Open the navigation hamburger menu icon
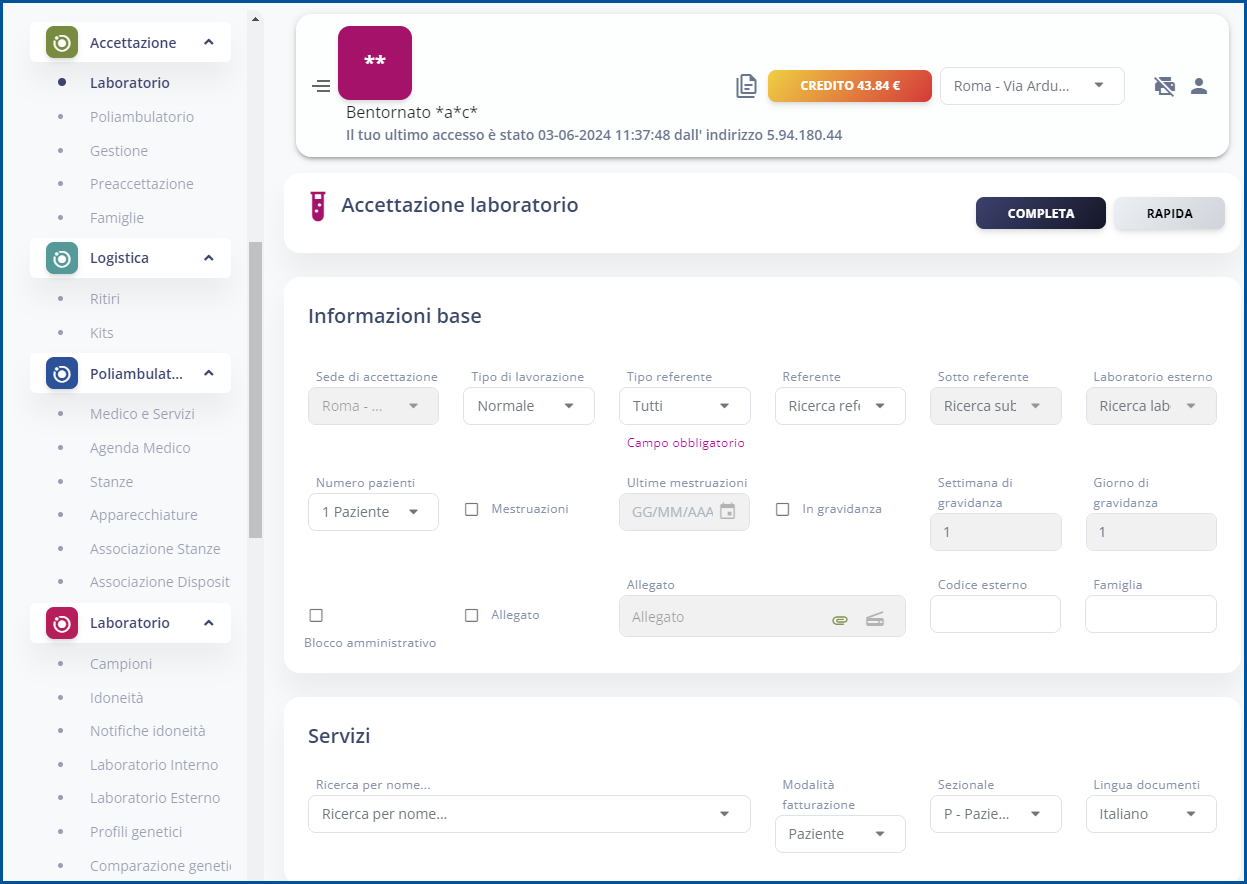 pyautogui.click(x=320, y=86)
